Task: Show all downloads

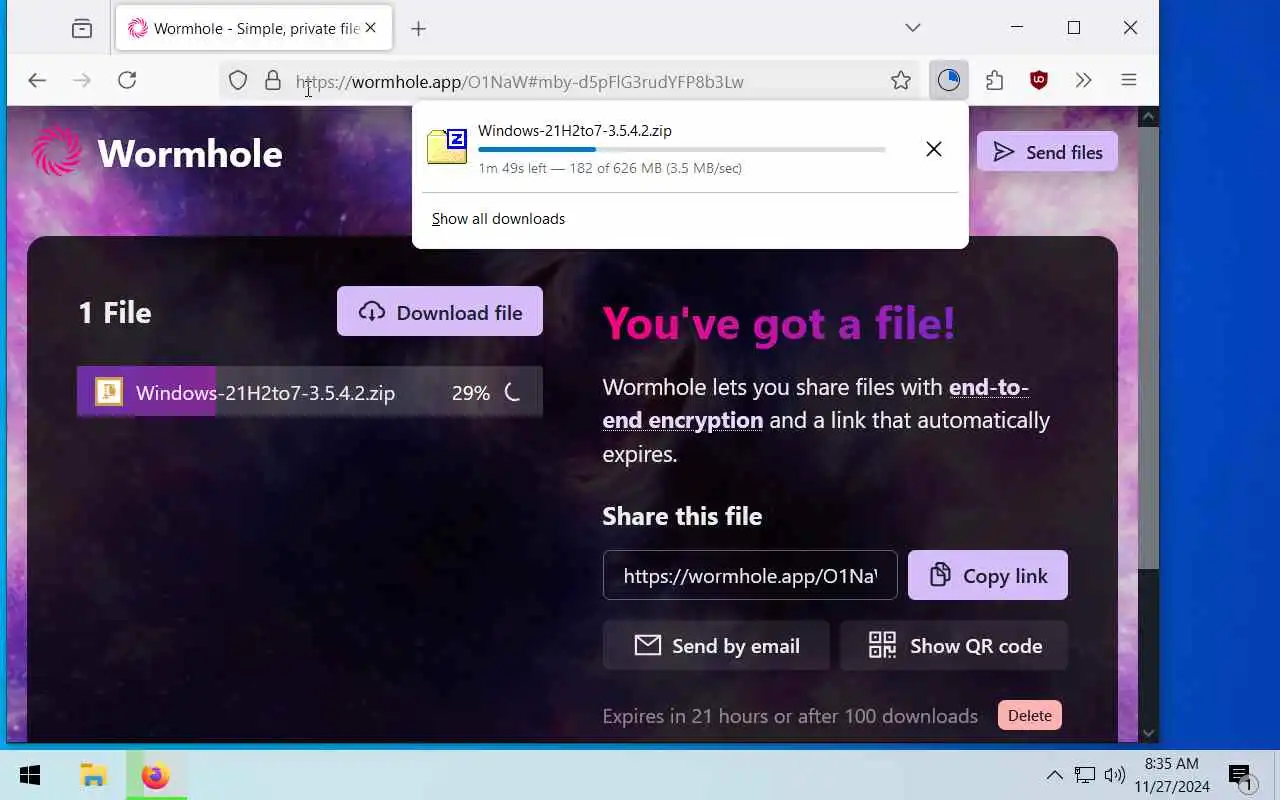Action: pos(498,219)
